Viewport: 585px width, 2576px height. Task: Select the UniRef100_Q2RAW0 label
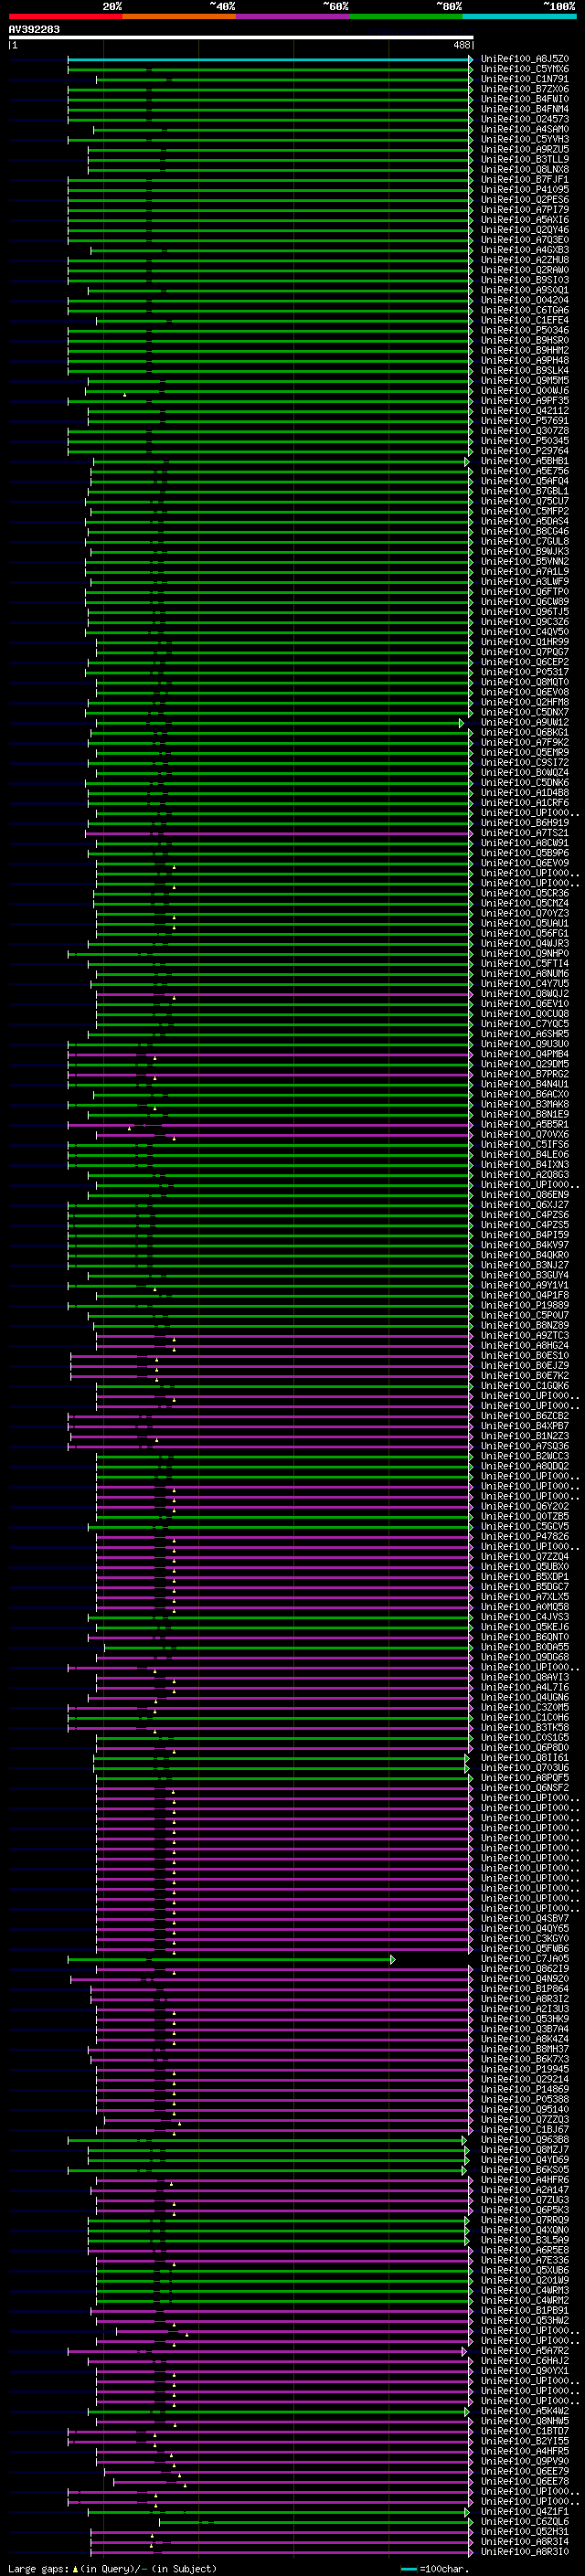(x=524, y=270)
